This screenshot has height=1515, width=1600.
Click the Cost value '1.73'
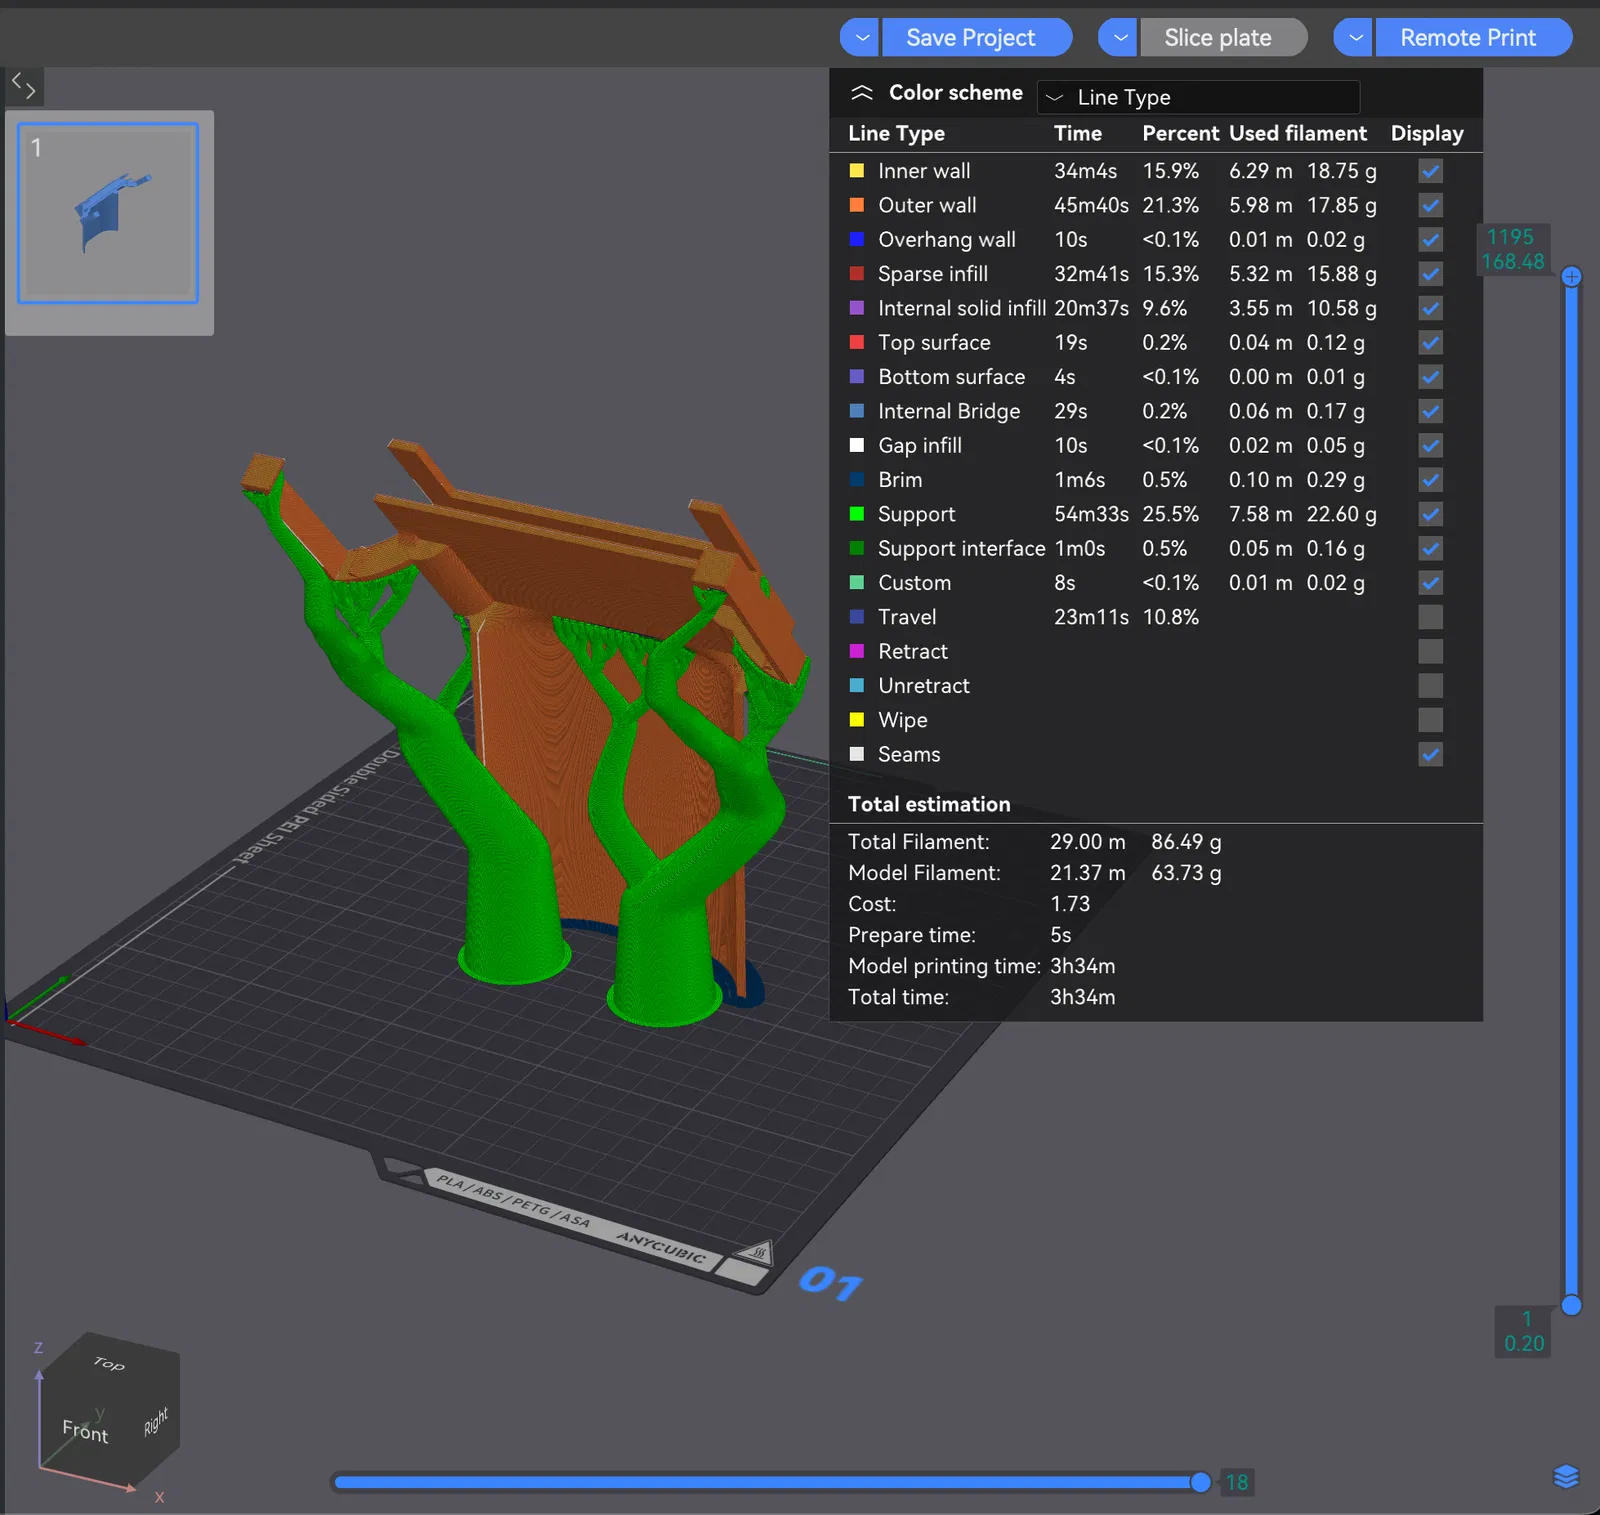point(1070,904)
